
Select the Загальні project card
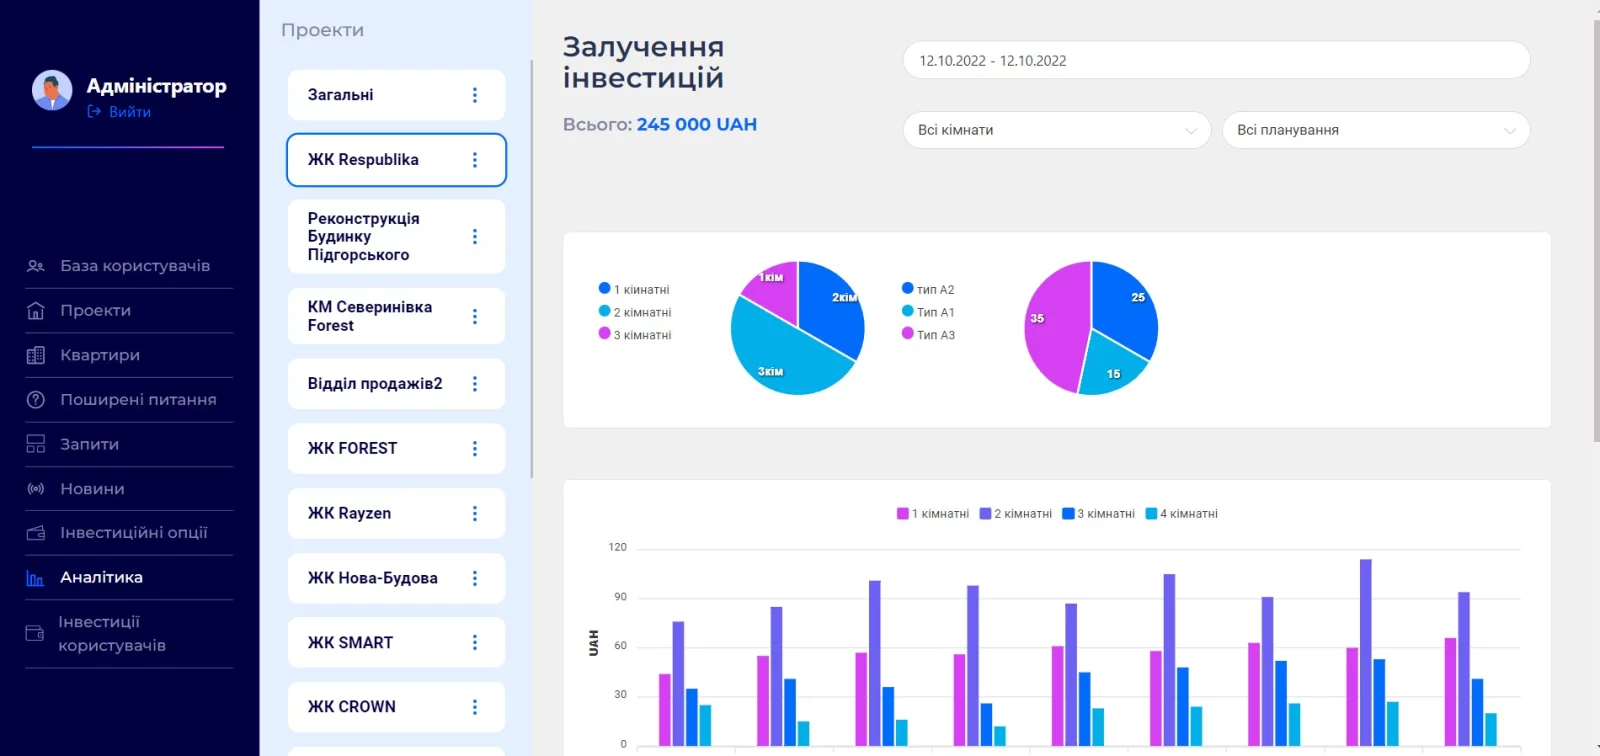396,95
